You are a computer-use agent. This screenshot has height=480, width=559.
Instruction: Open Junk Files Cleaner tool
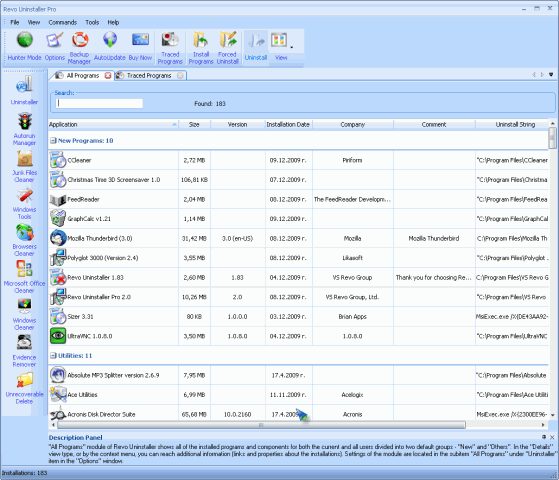tap(25, 166)
